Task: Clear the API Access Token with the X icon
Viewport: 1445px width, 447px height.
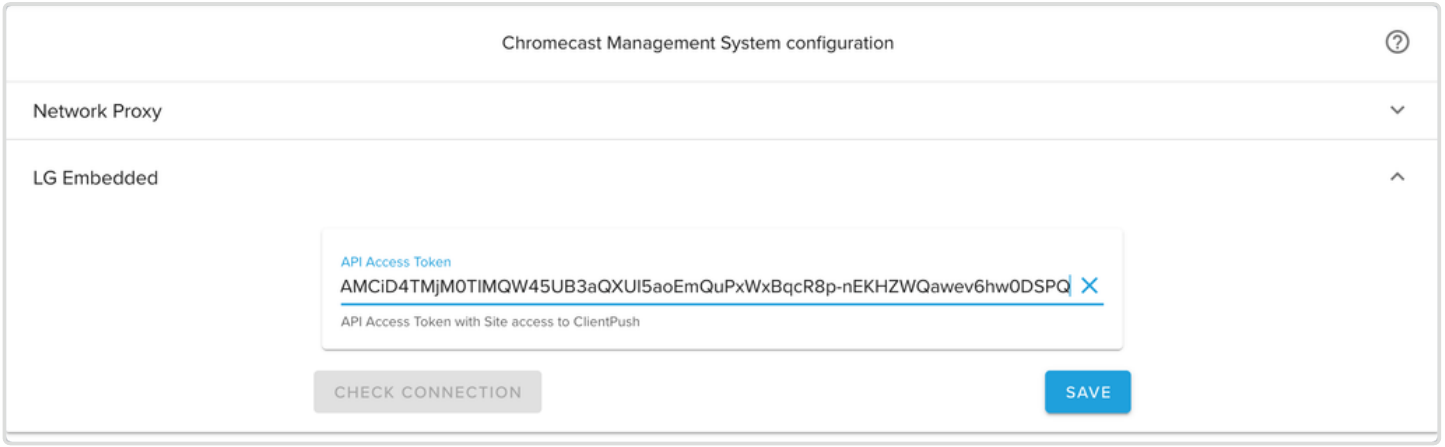Action: pyautogui.click(x=1089, y=286)
